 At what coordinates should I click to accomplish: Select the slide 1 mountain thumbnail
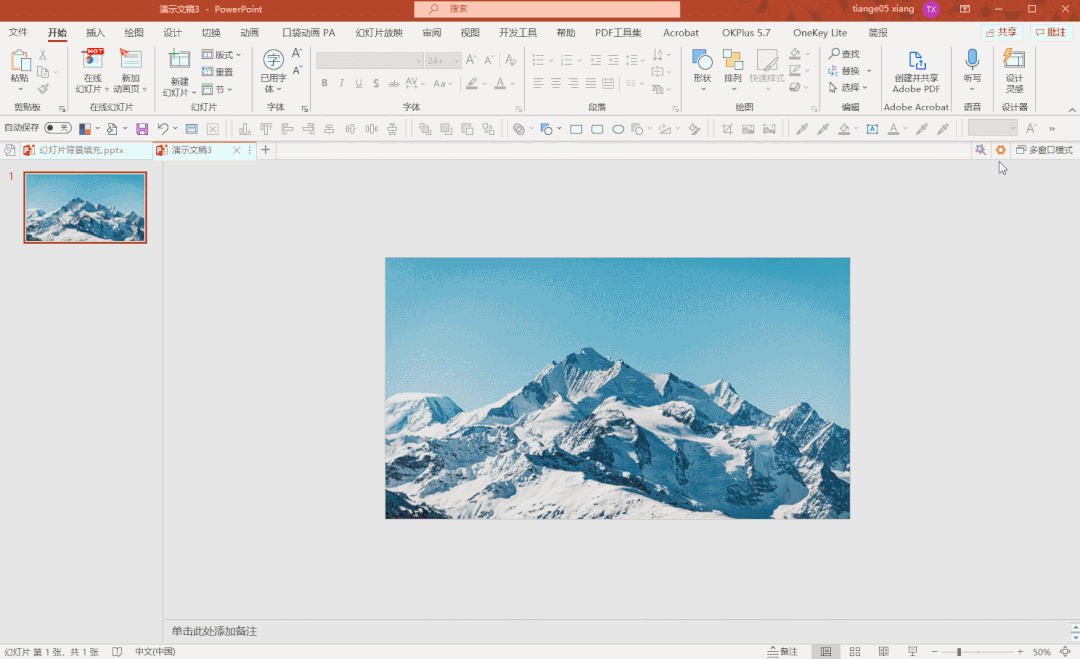coord(85,207)
